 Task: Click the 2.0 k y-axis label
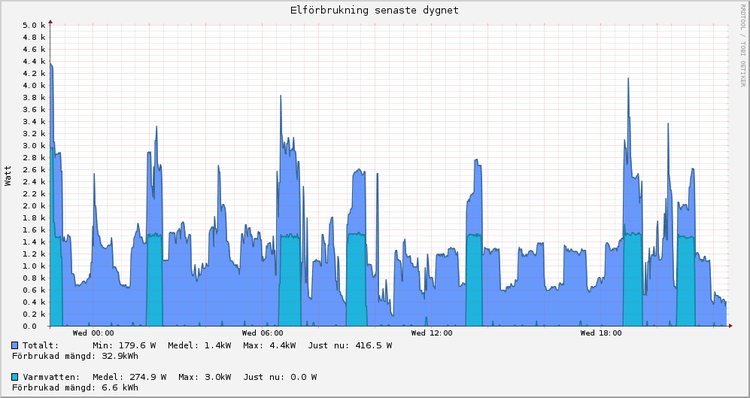point(33,206)
